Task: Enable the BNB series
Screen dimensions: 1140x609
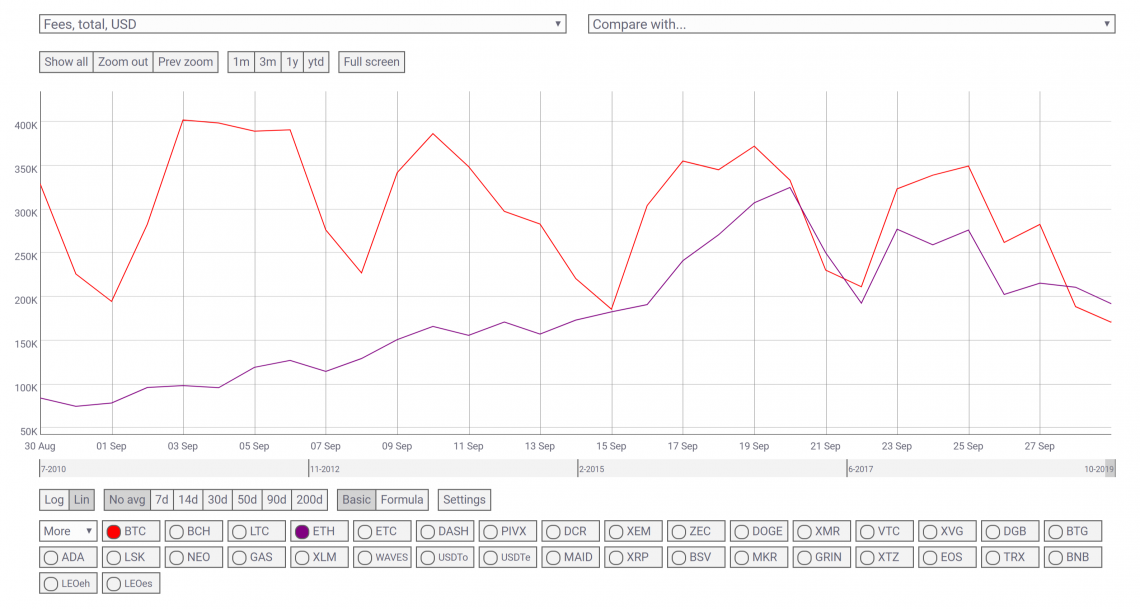Action: click(1073, 557)
